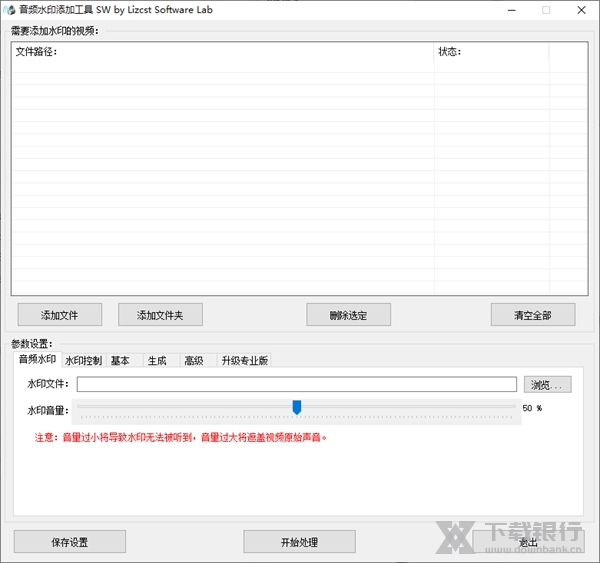Focus the 水印文件 path input field
The width and height of the screenshot is (600, 563).
click(297, 384)
